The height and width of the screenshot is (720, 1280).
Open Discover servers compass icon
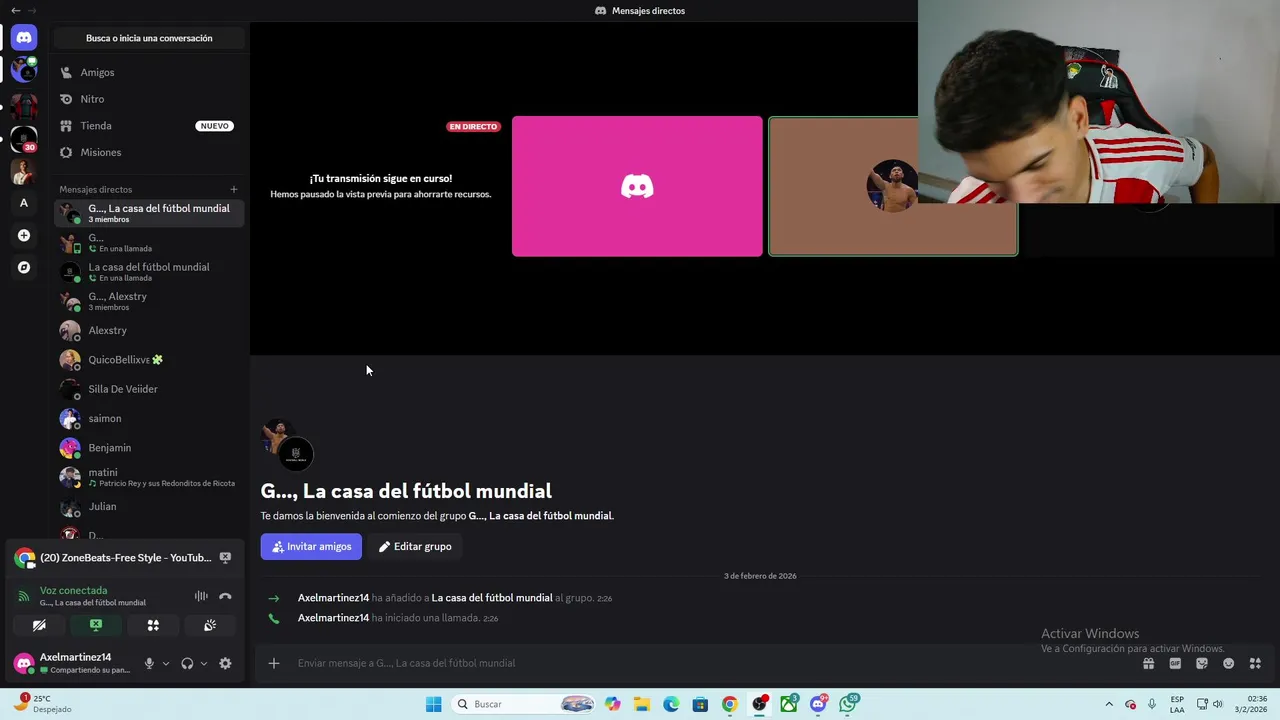24,268
